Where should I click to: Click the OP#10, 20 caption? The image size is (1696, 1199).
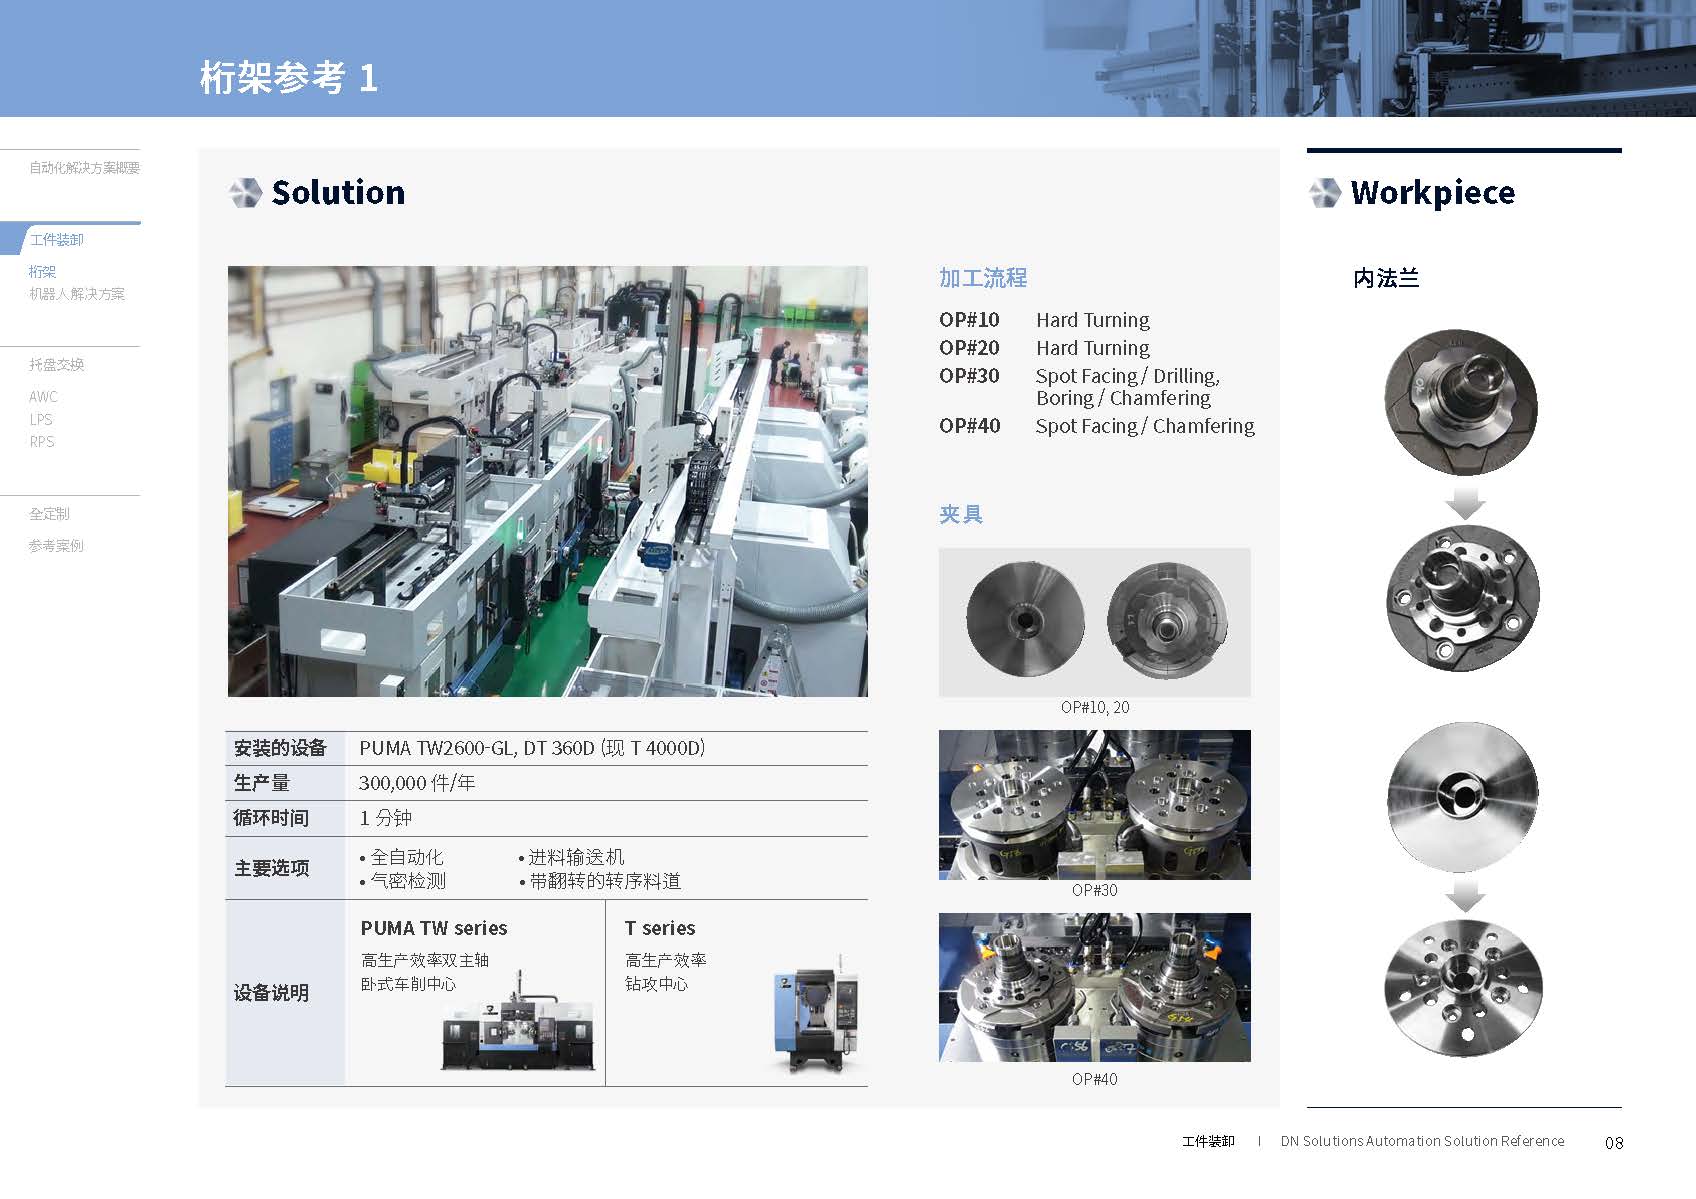pyautogui.click(x=1095, y=707)
